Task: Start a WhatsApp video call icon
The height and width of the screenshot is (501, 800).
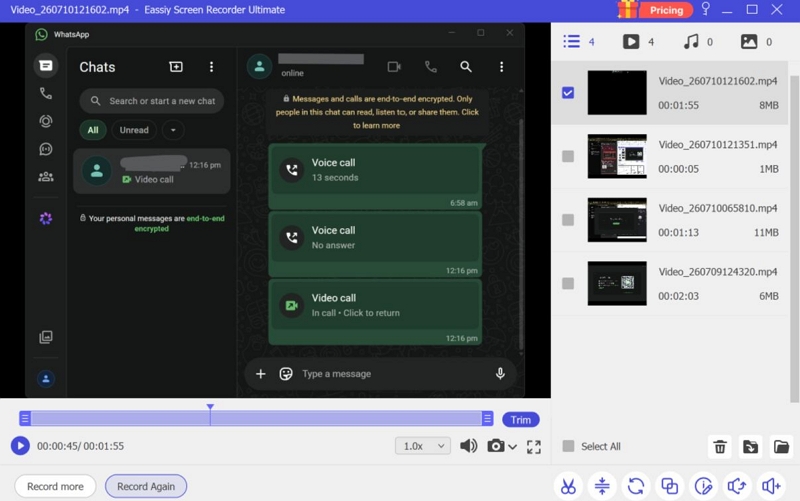Action: click(x=394, y=67)
